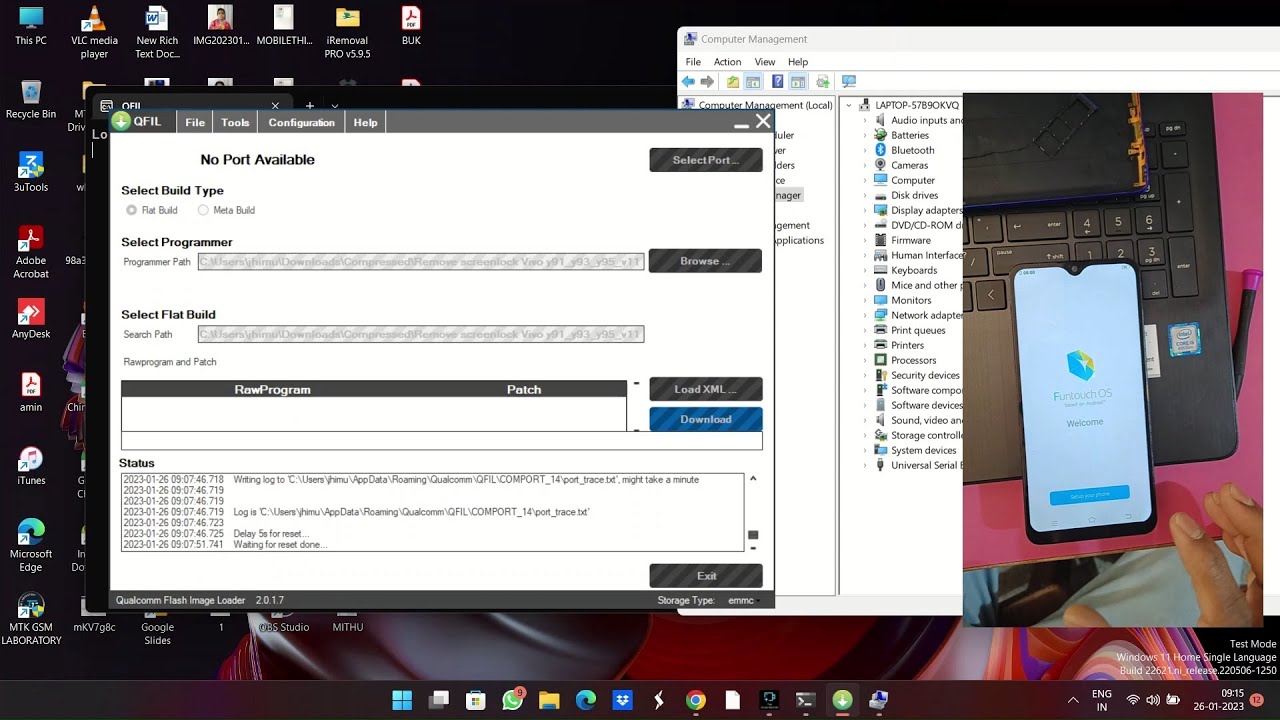Open Microsoft Edge from the taskbar

[x=586, y=700]
